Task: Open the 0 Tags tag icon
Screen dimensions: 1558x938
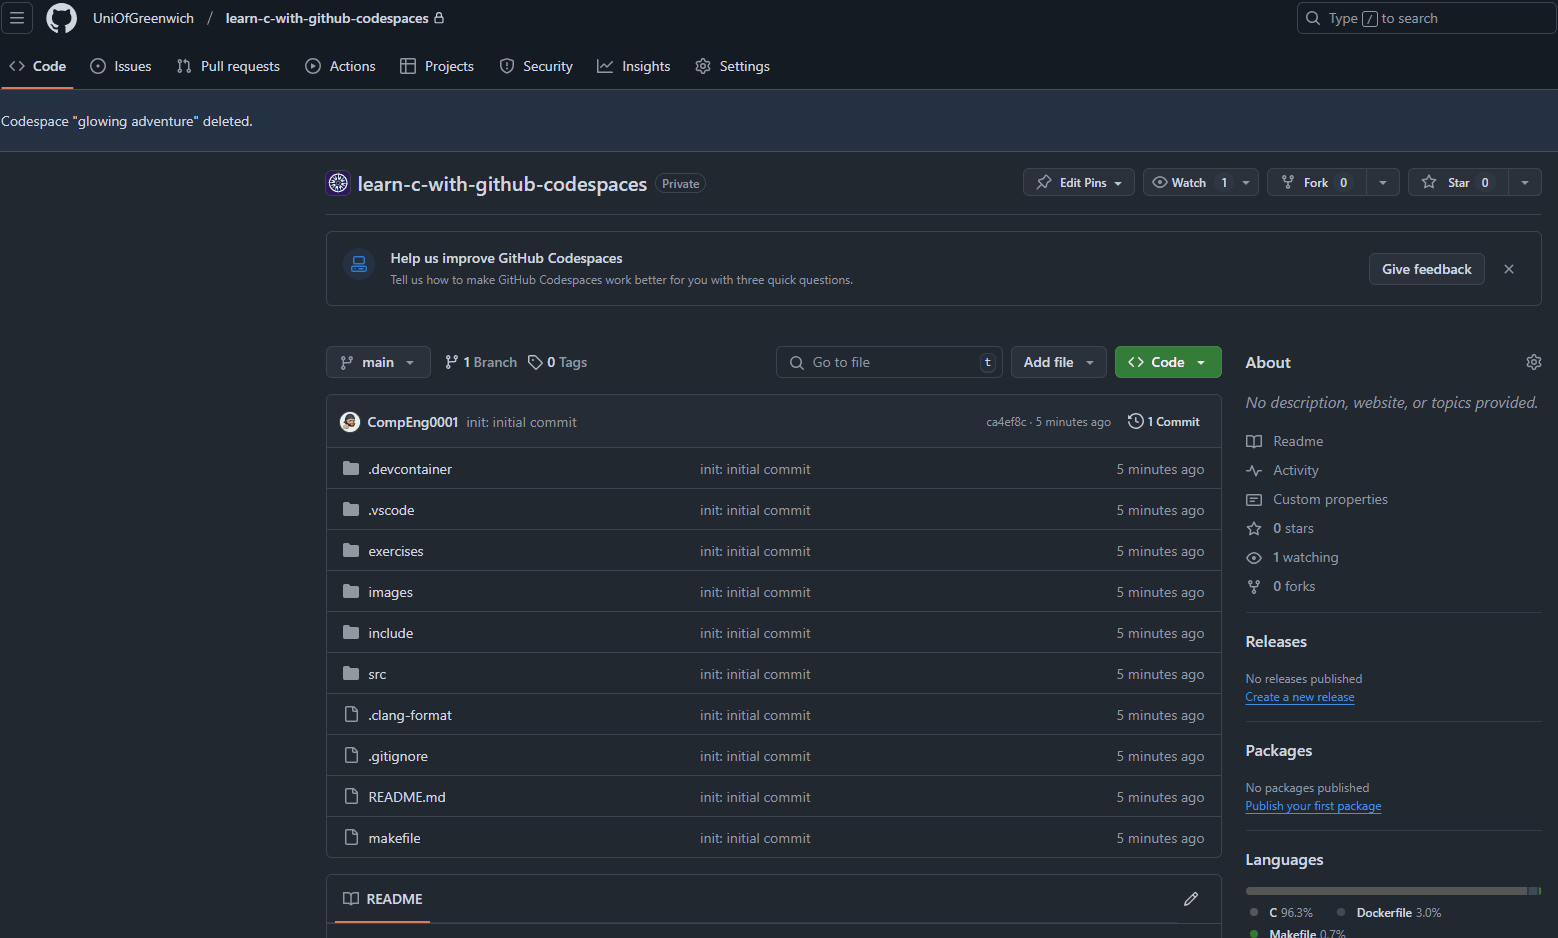Action: 536,362
